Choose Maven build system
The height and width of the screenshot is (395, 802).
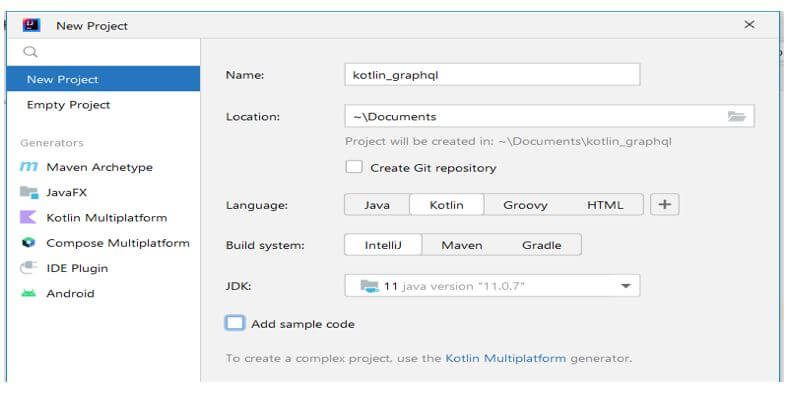click(462, 245)
